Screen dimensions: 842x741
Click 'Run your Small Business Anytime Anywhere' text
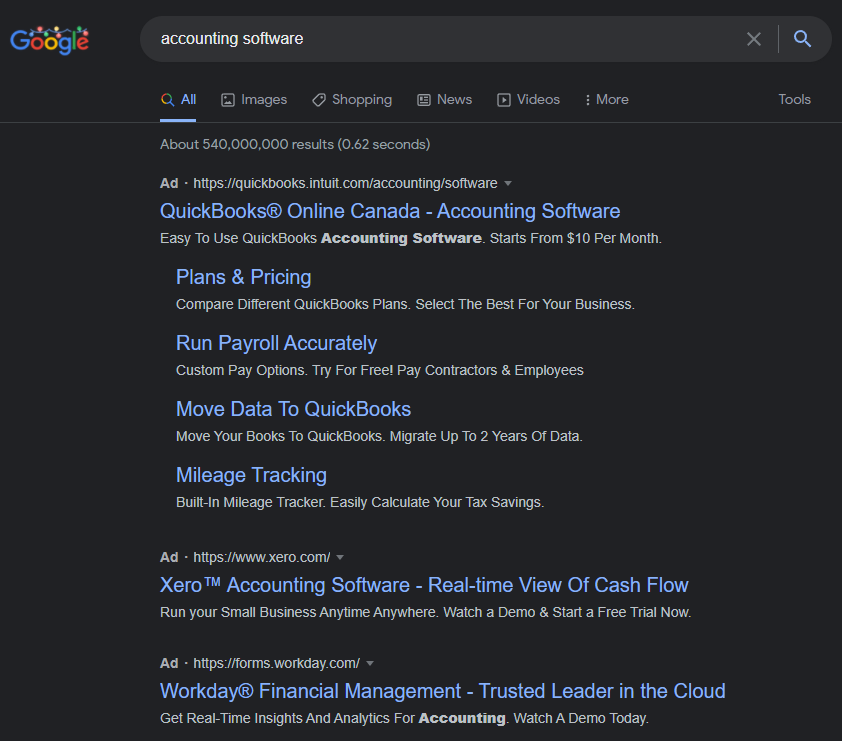click(425, 613)
